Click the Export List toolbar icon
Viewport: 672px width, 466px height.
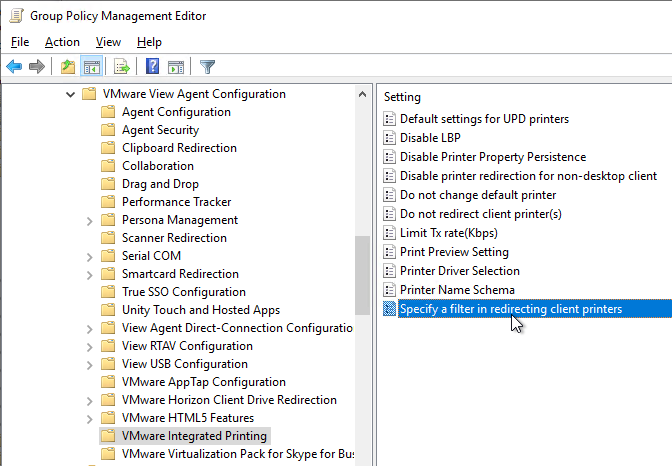122,66
